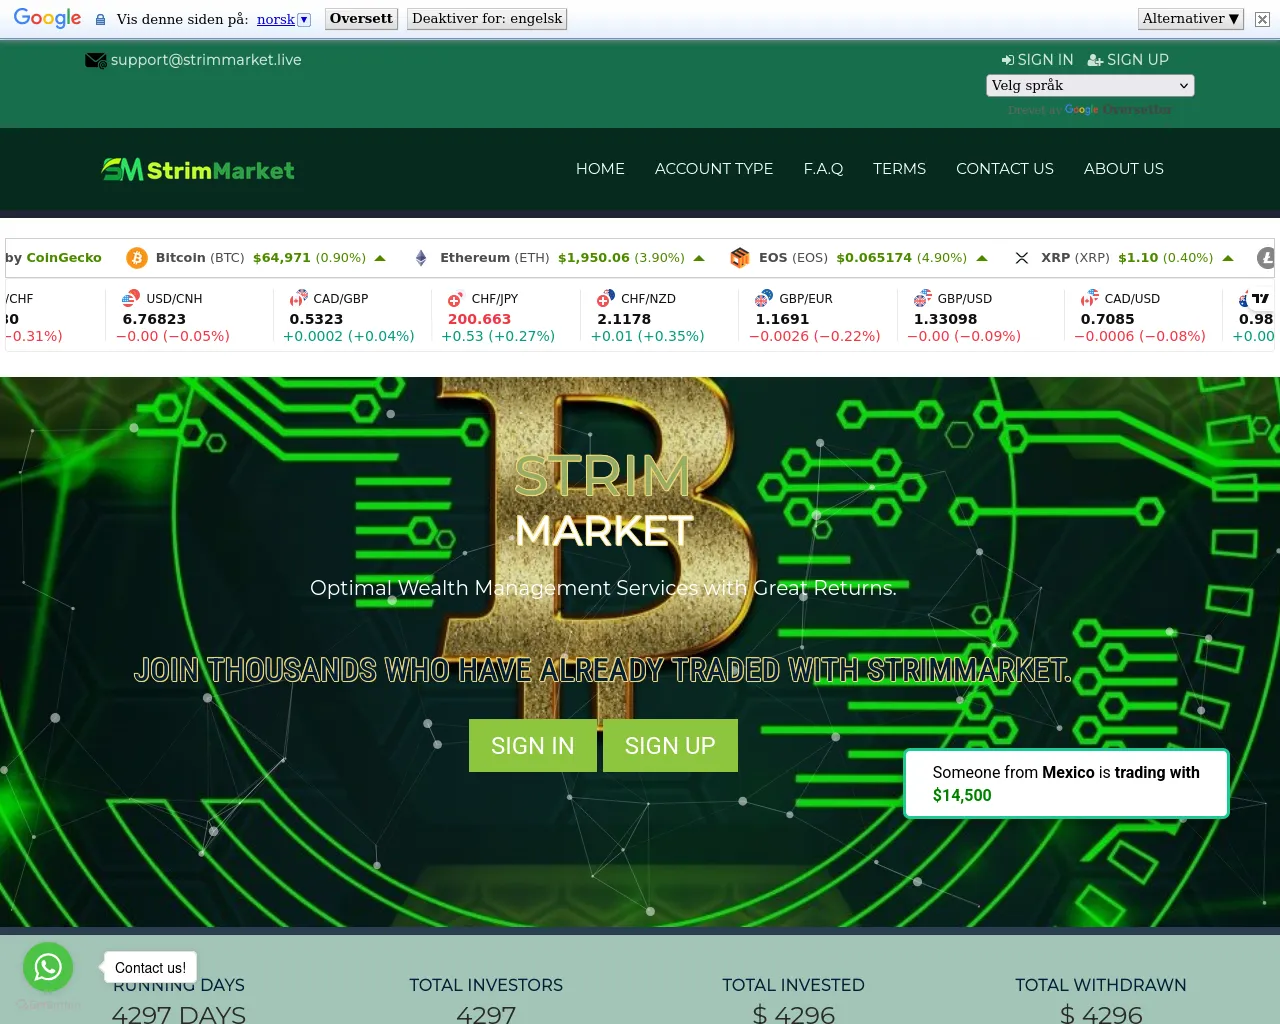Click the GBP/EUR flag icon
The width and height of the screenshot is (1280, 1024).
764,298
